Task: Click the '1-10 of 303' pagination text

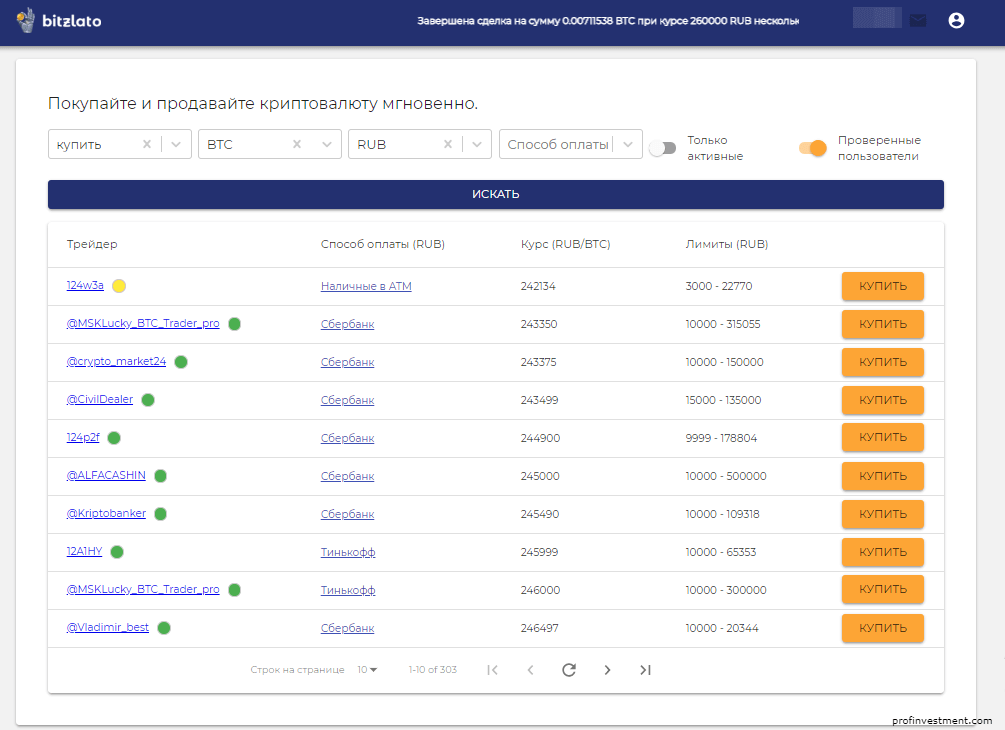Action: point(433,670)
